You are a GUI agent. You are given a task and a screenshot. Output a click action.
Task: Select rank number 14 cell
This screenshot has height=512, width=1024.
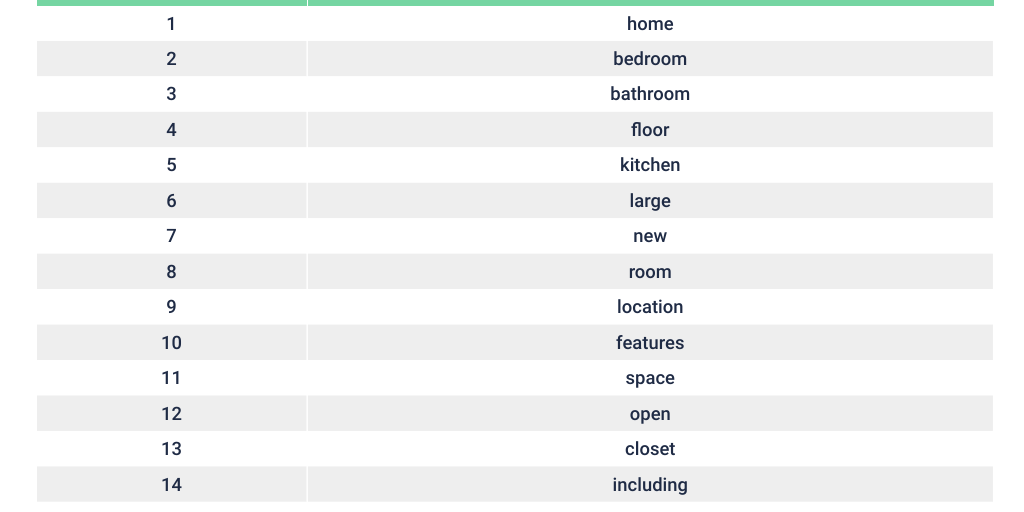[x=171, y=485]
